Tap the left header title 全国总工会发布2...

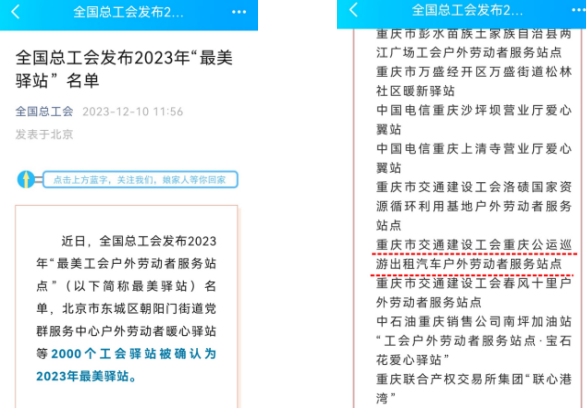pos(128,12)
